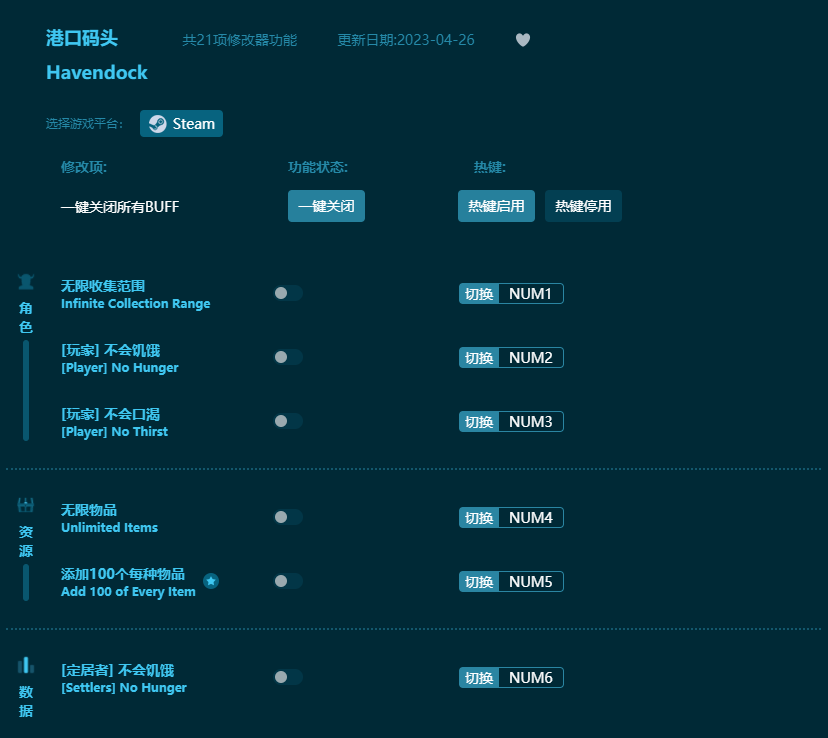The image size is (828, 738).
Task: Turn on Unlimited Items switch
Action: pos(288,517)
